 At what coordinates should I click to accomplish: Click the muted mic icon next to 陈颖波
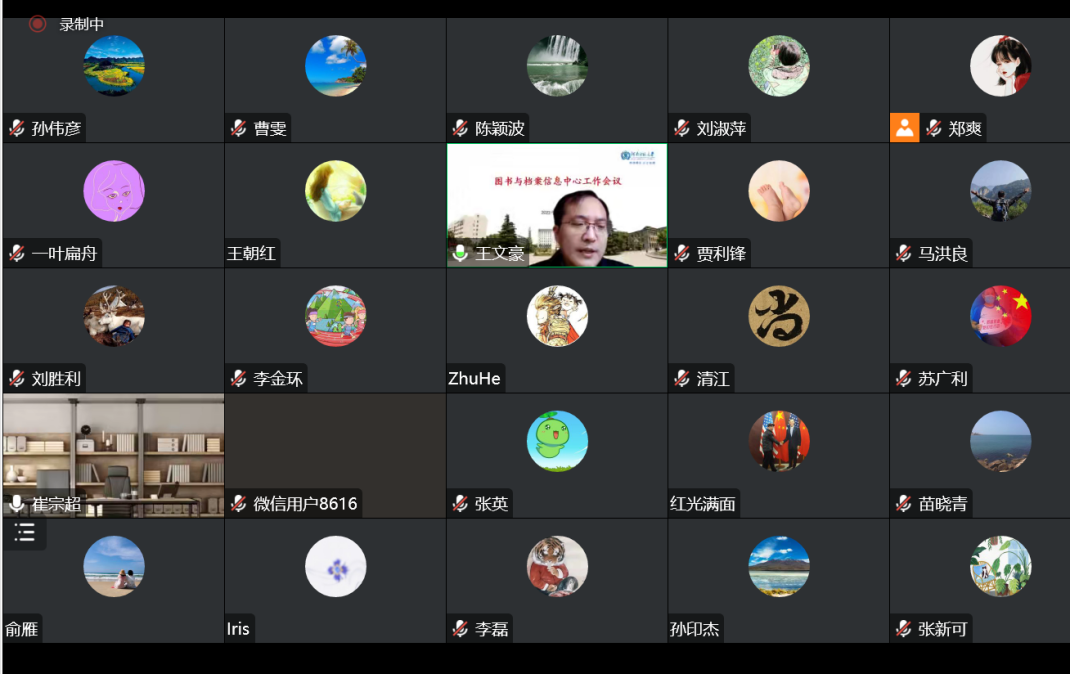(x=461, y=128)
